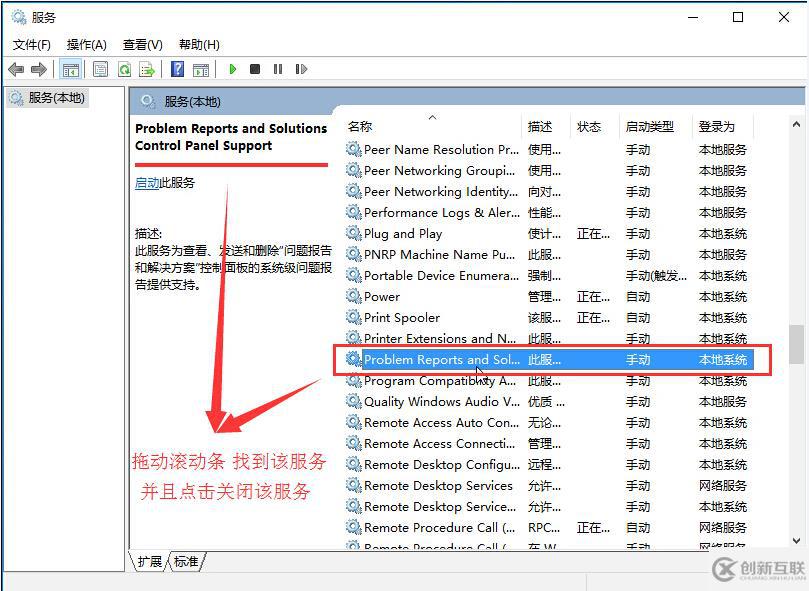Click the Properties toolbar icon
Image resolution: width=809 pixels, height=591 pixels.
tap(101, 69)
